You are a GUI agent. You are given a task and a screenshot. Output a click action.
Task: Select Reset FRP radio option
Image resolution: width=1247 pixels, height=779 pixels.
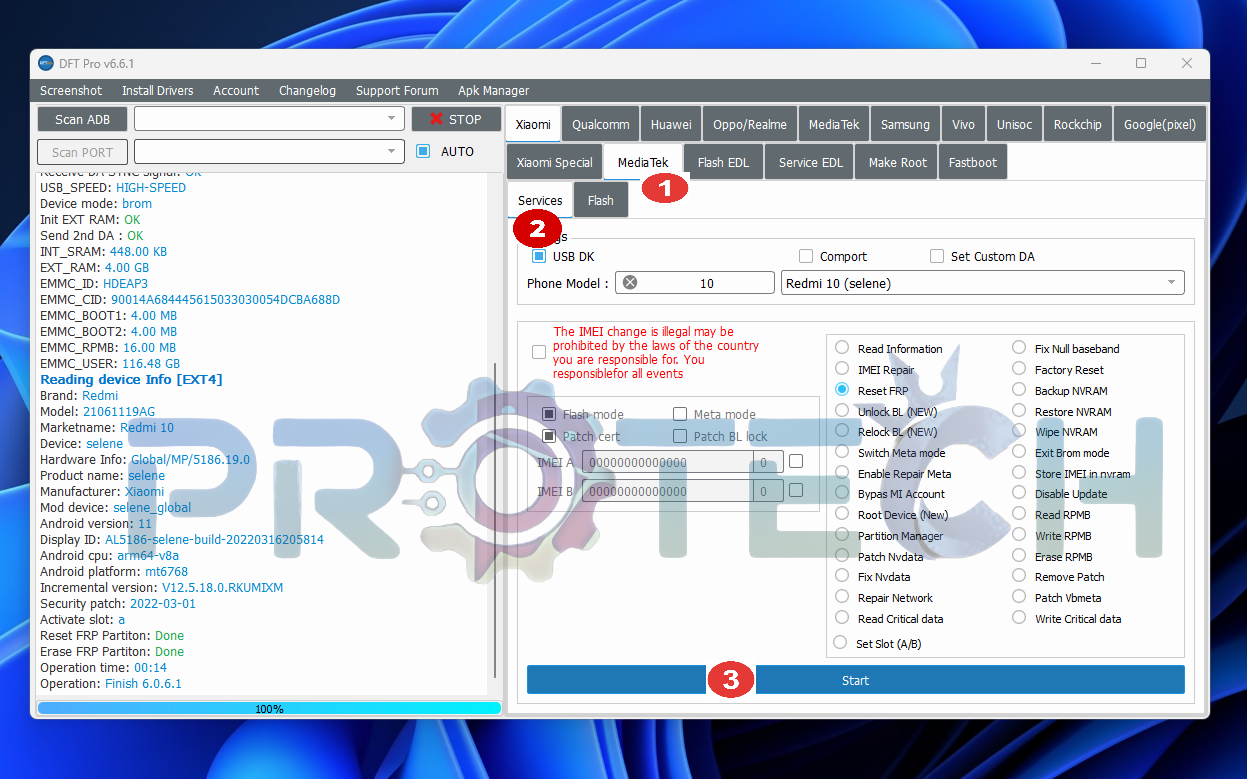click(842, 389)
